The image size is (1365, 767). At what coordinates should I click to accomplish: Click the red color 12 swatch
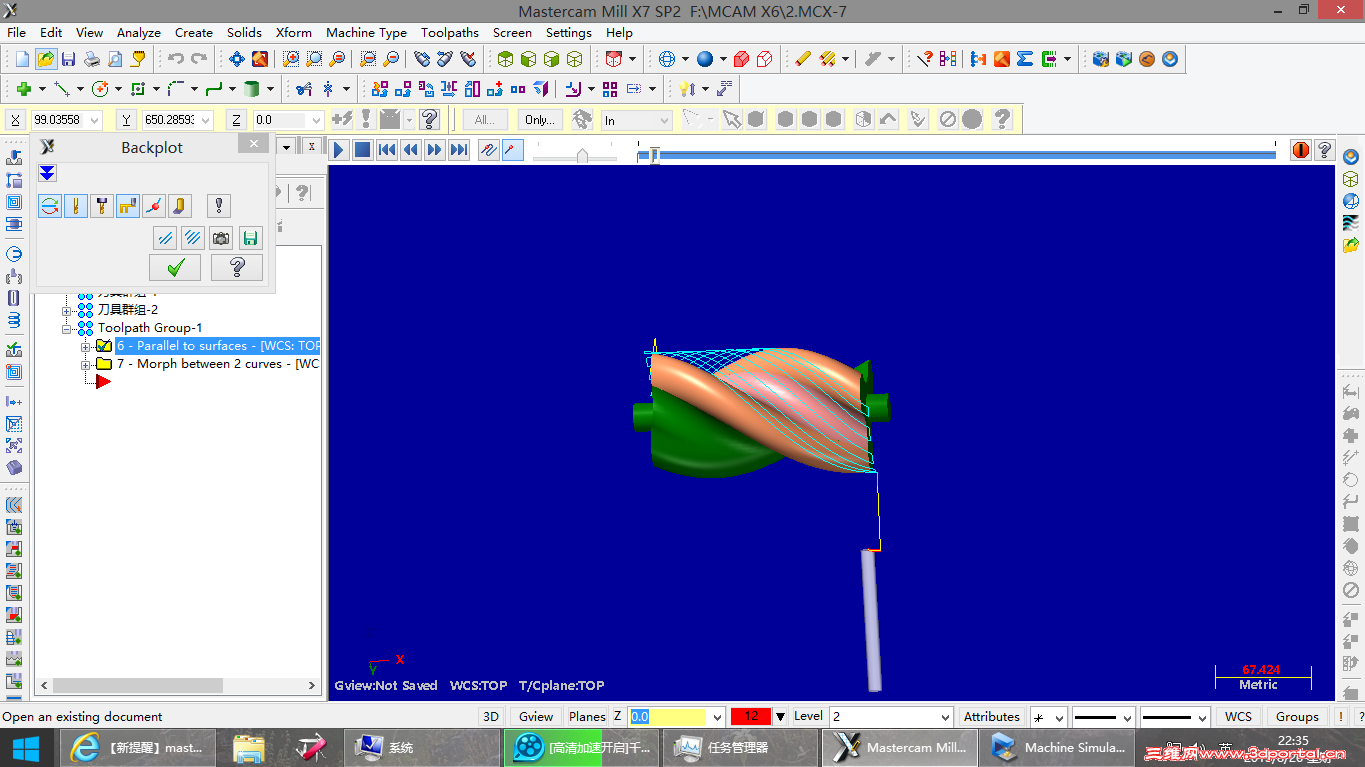(x=751, y=717)
